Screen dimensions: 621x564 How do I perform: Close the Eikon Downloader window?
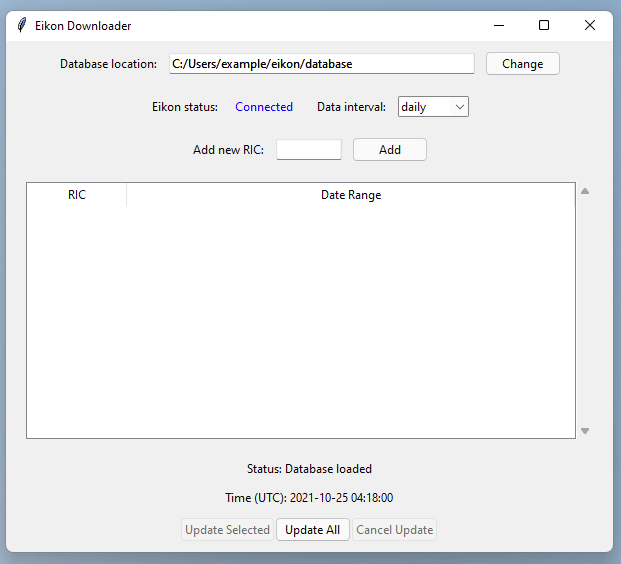click(590, 25)
